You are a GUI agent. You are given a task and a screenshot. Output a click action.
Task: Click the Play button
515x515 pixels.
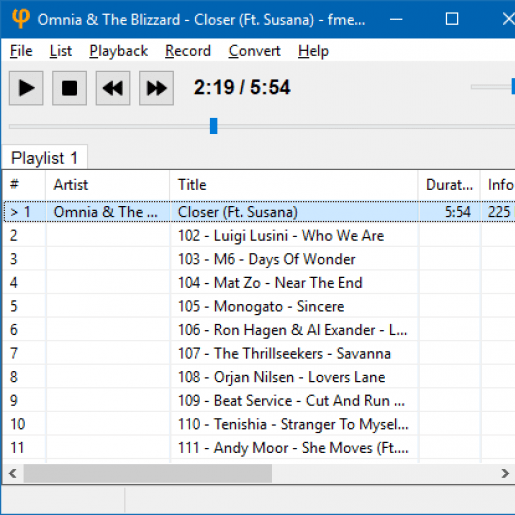(26, 88)
